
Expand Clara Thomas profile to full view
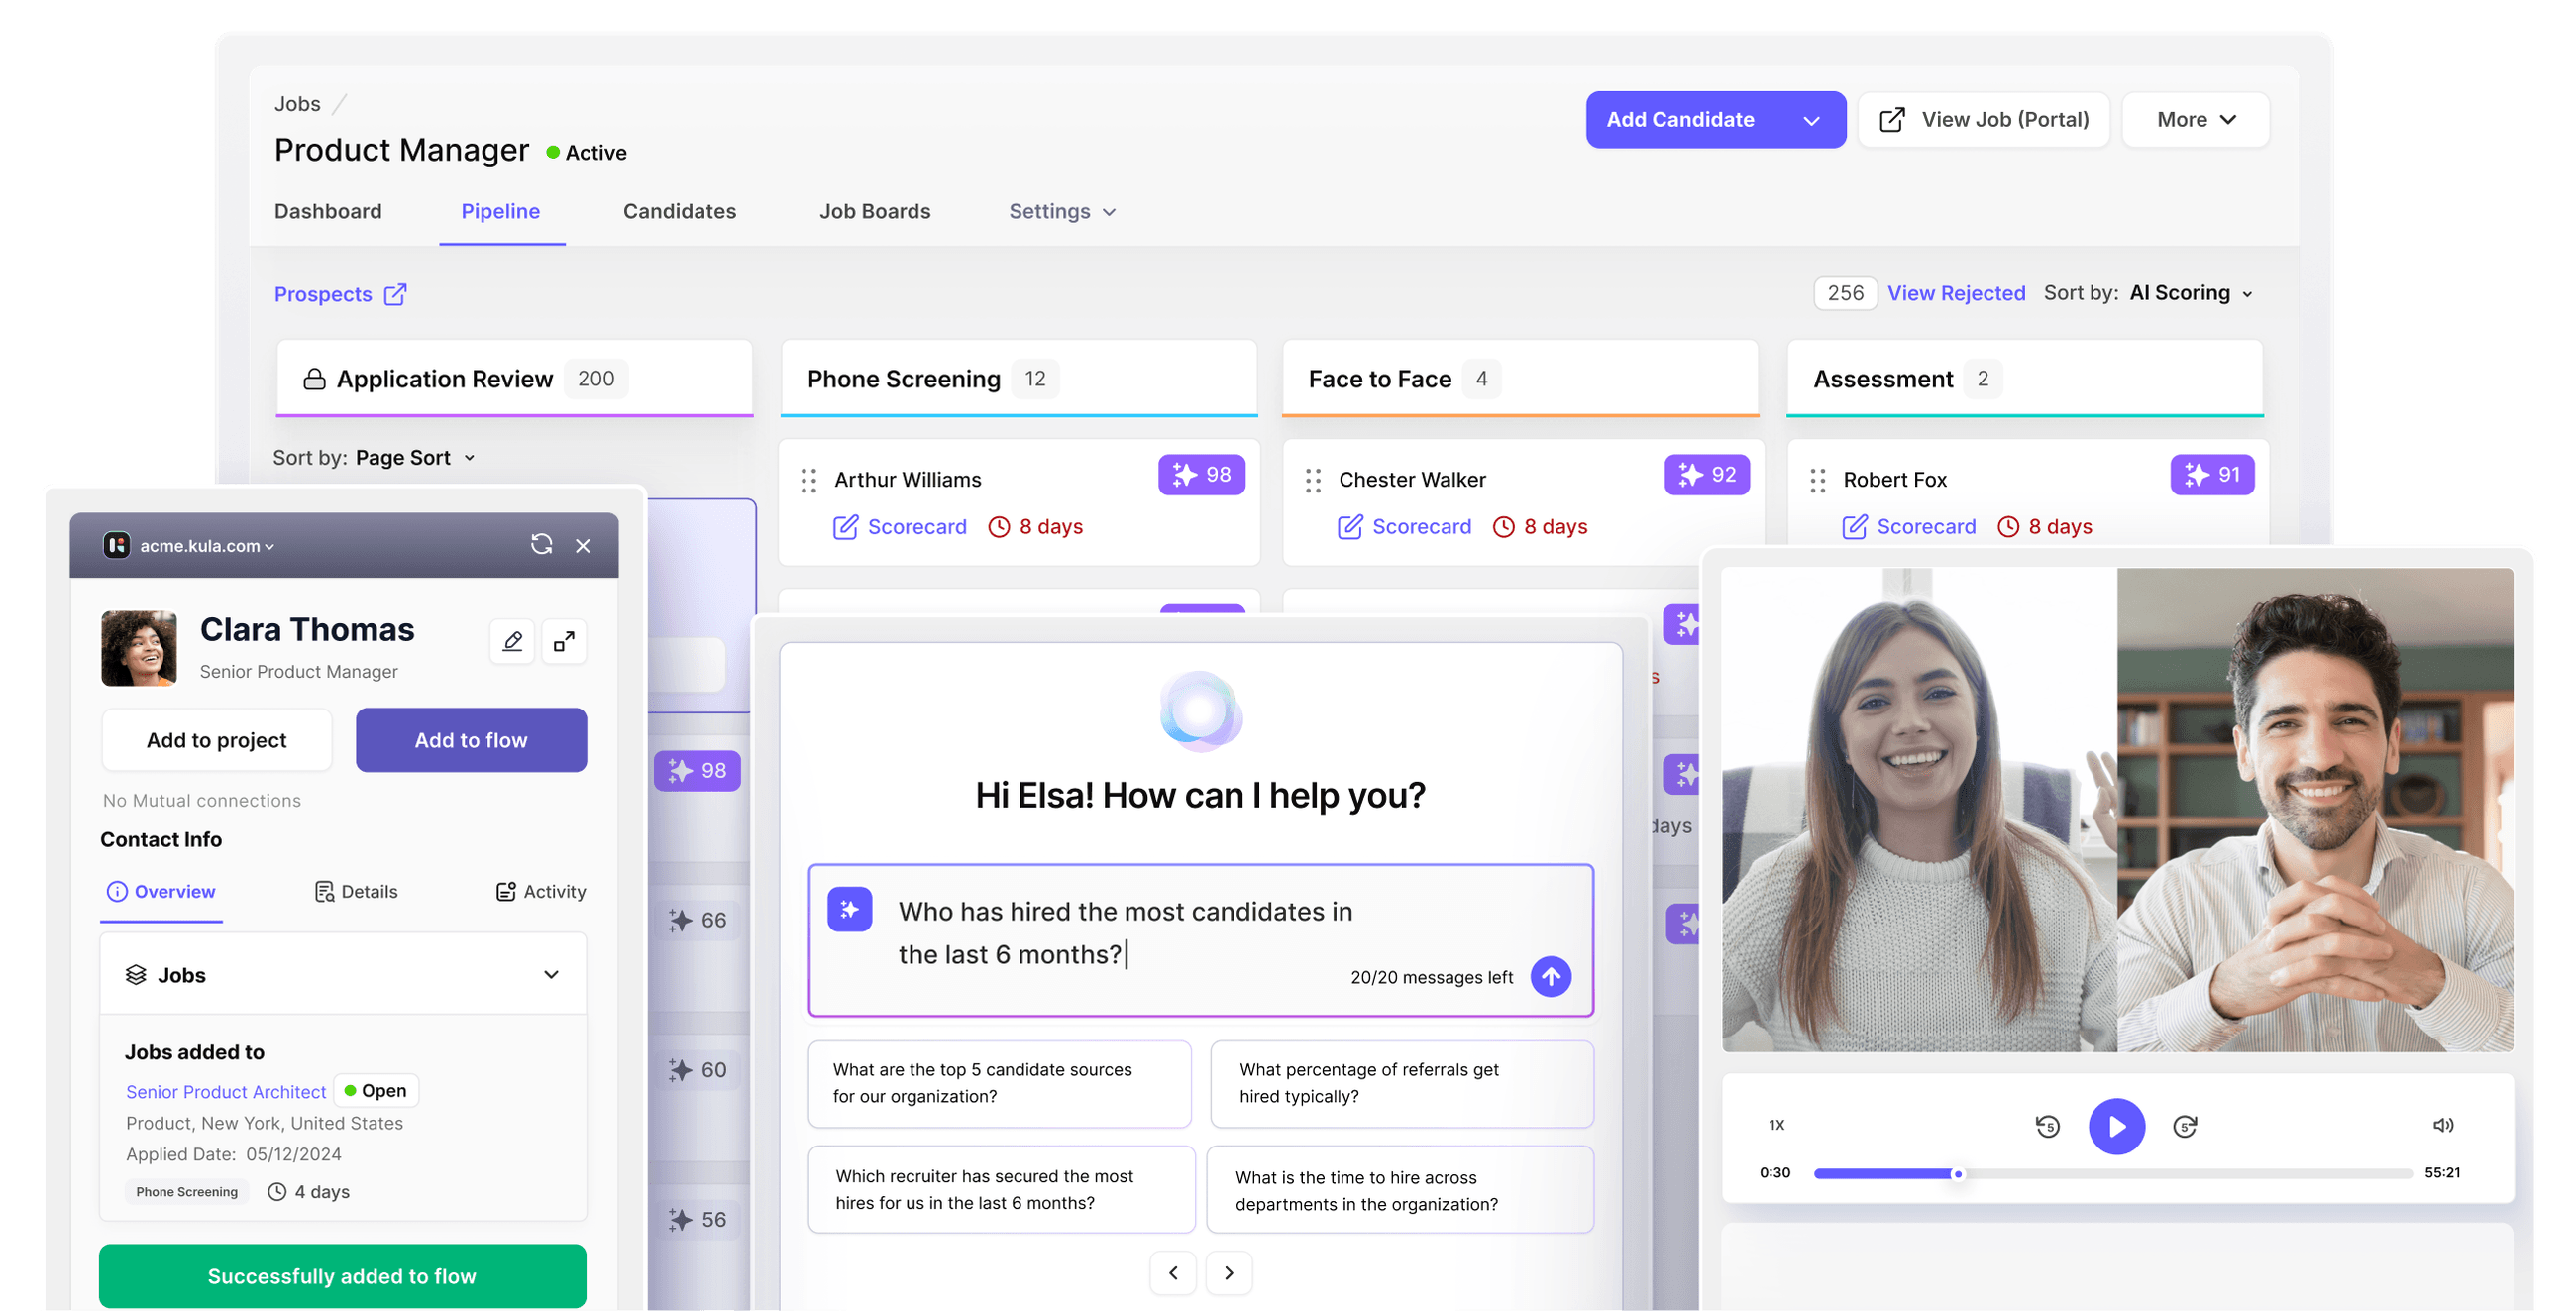564,641
